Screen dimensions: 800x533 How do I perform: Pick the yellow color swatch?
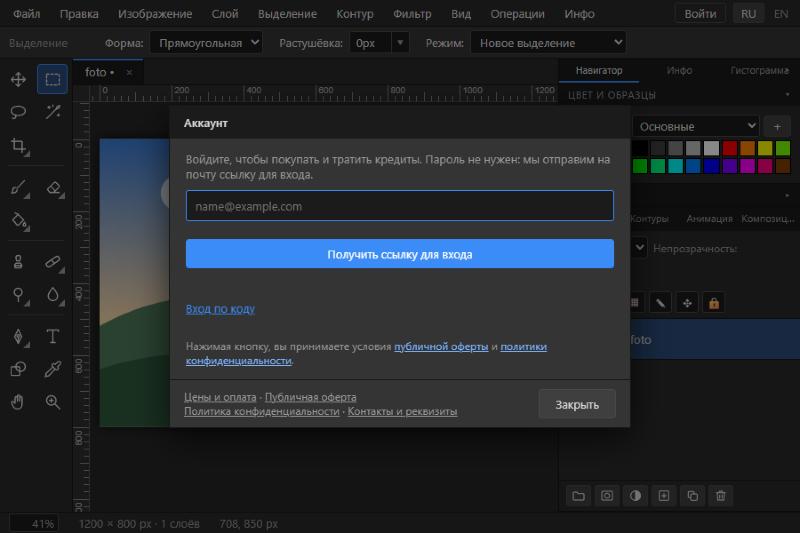pyautogui.click(x=765, y=148)
